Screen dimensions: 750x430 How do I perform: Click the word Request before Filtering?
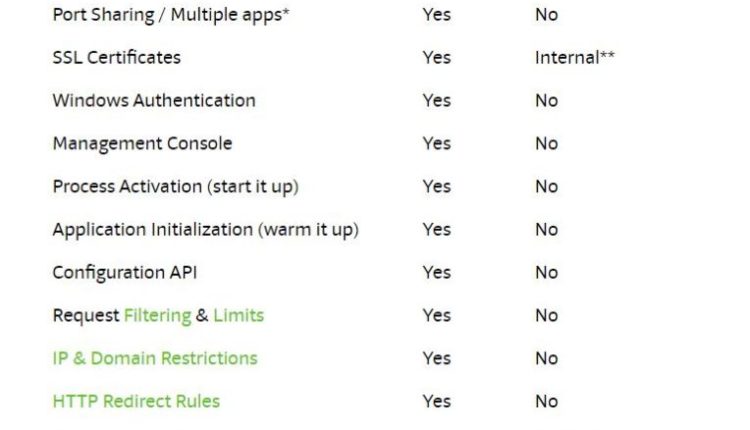(85, 316)
